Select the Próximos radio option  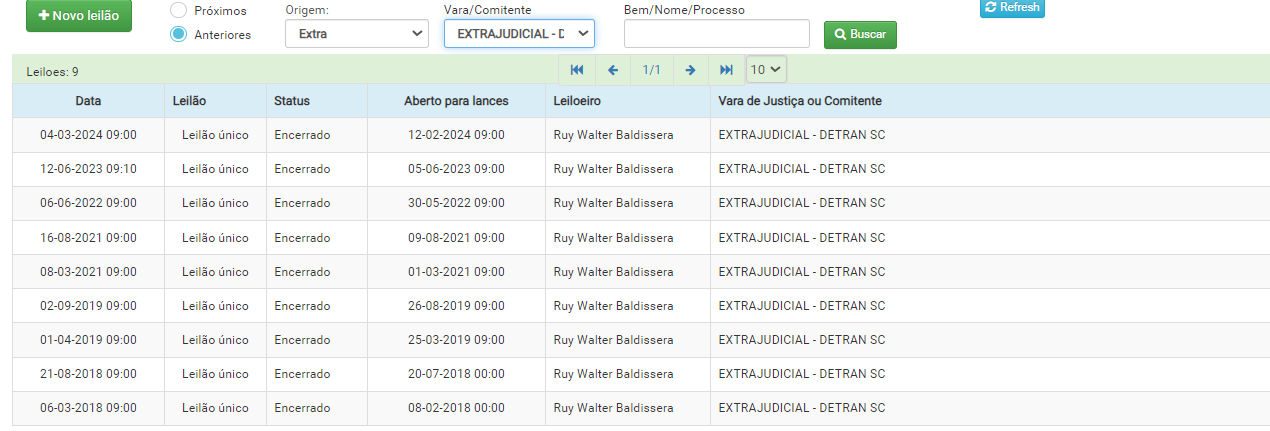179,10
